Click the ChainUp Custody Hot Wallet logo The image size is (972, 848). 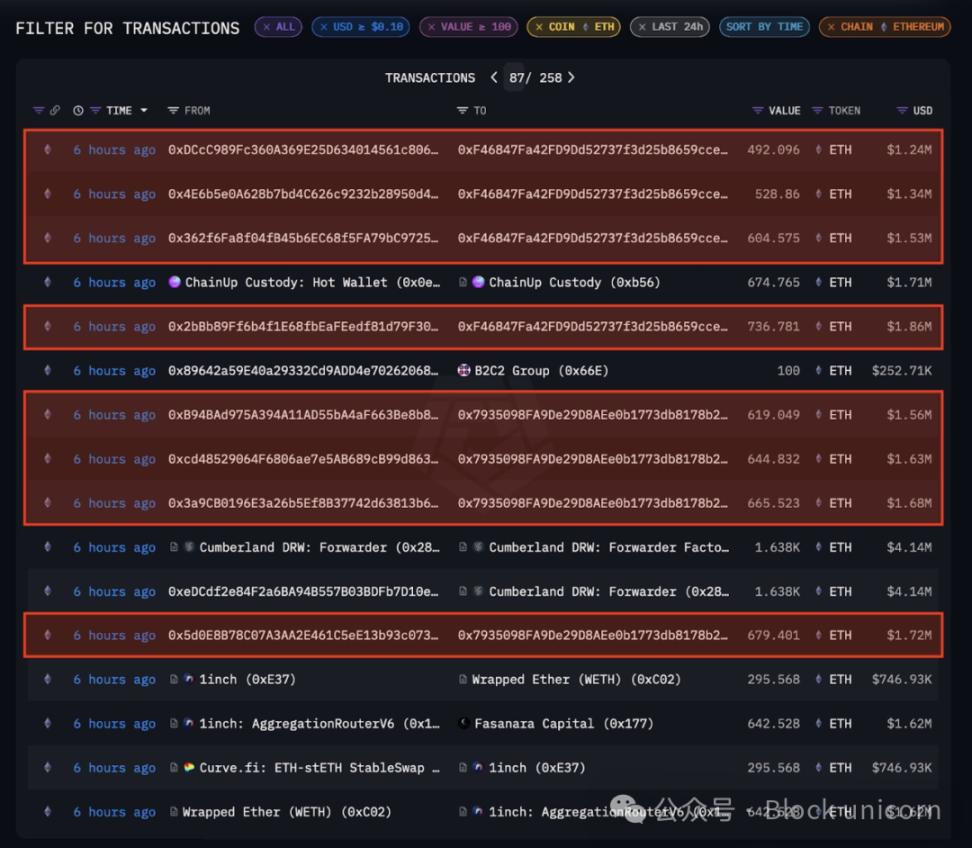175,282
